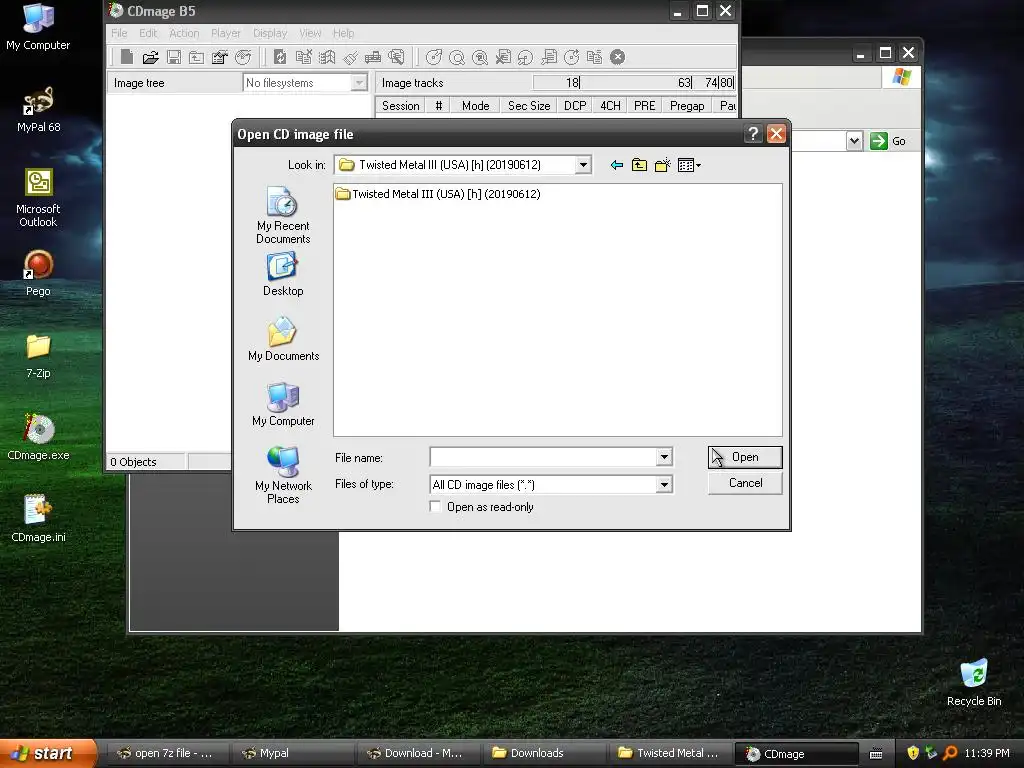Switch to Twisted Metal taskbar button
Image resolution: width=1024 pixels, height=768 pixels.
click(x=671, y=753)
